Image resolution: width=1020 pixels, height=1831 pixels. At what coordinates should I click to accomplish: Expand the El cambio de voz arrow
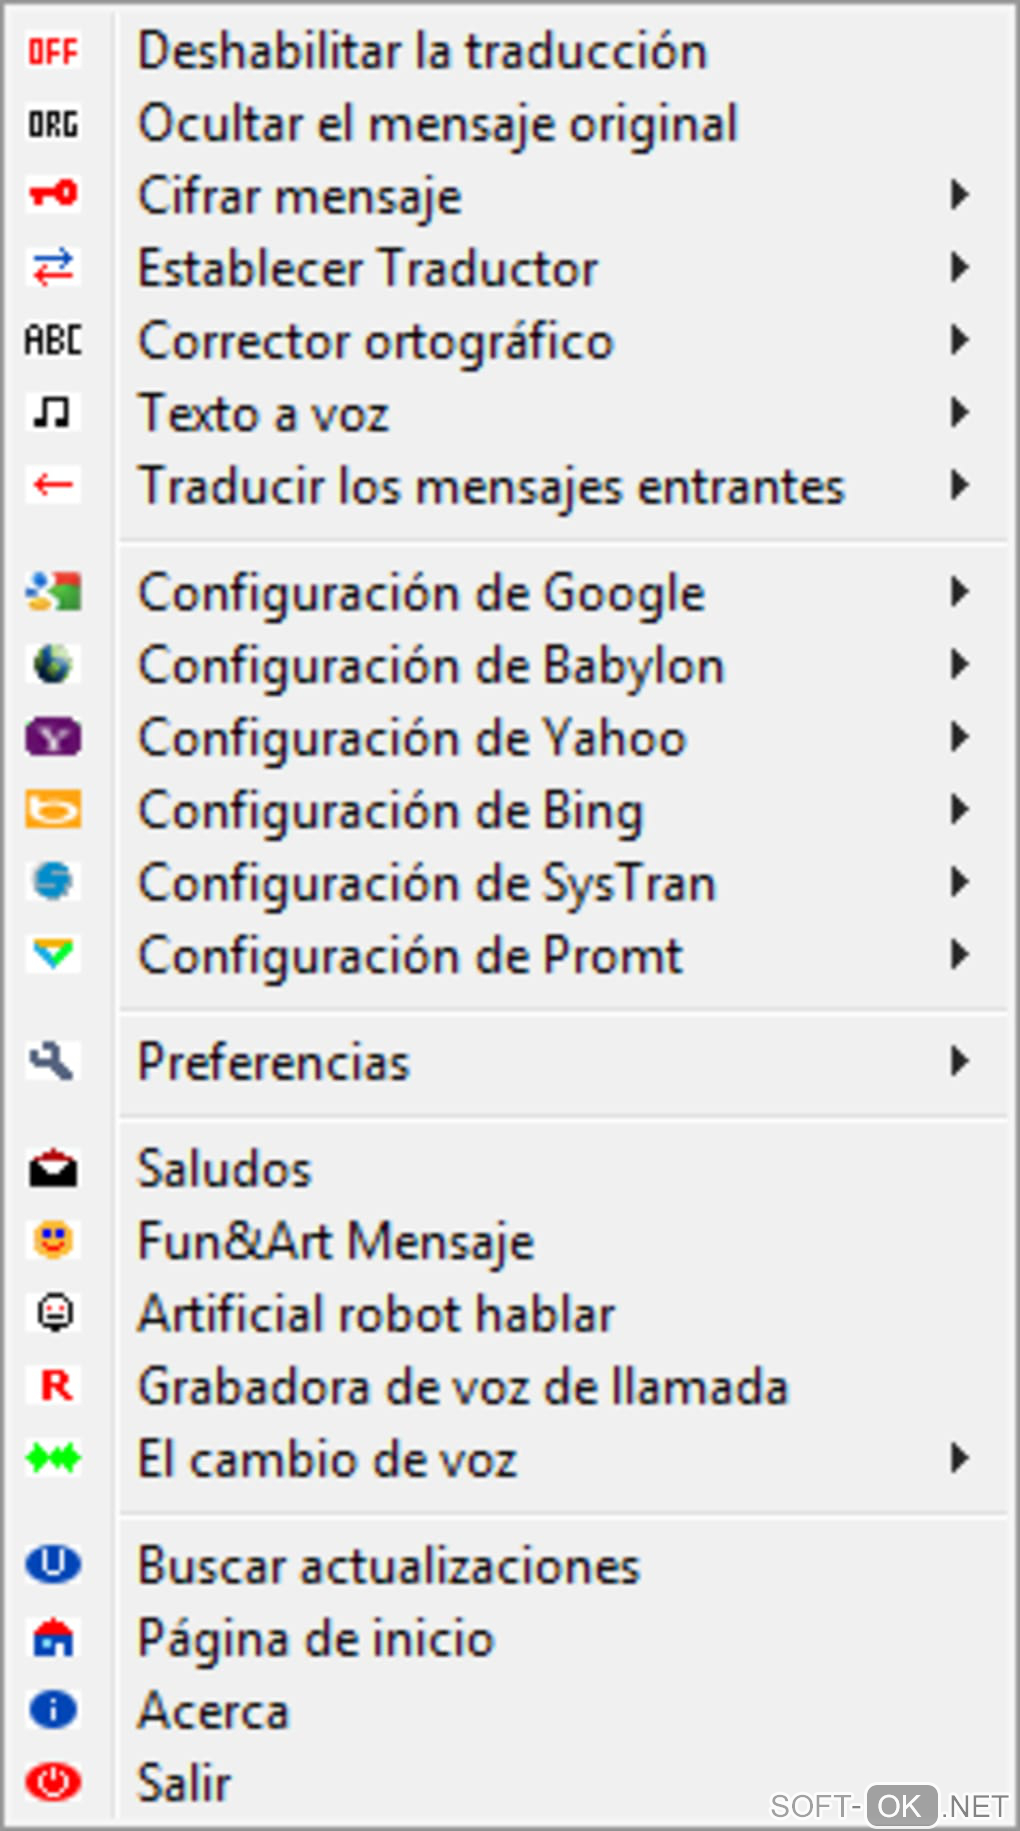pos(959,1458)
